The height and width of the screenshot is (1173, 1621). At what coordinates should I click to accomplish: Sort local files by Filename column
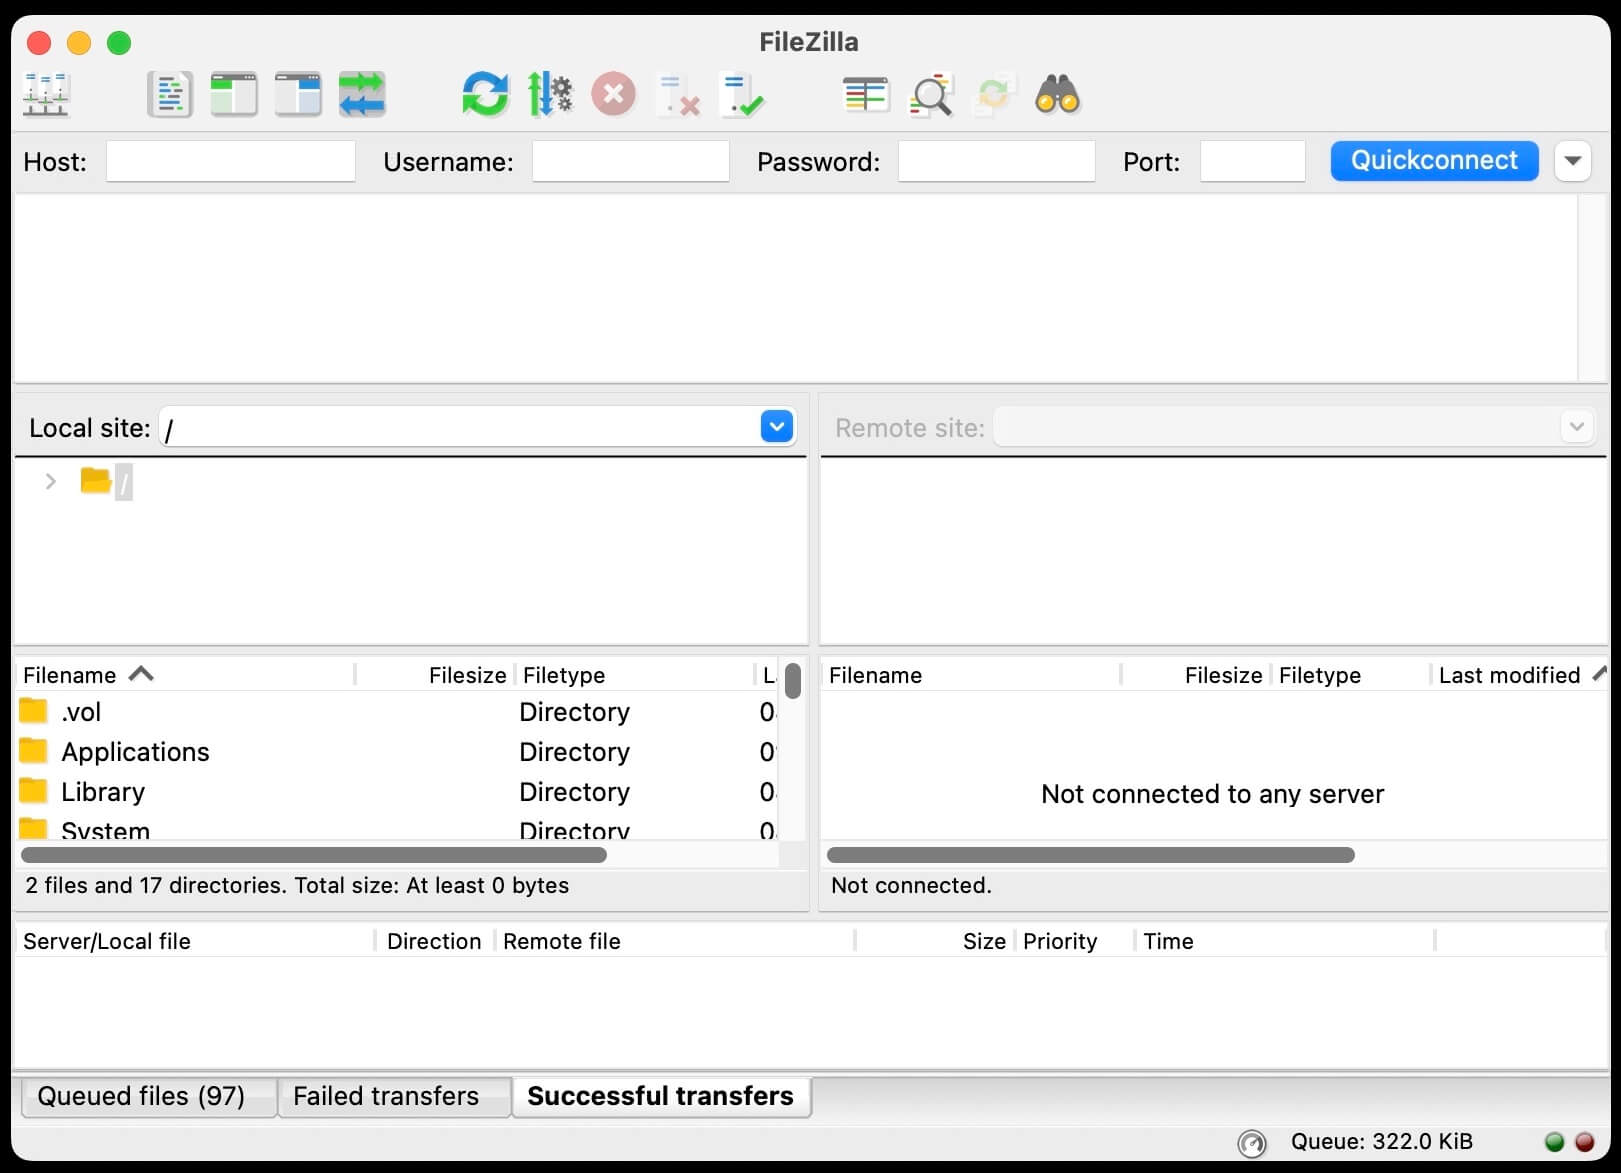[x=185, y=675]
